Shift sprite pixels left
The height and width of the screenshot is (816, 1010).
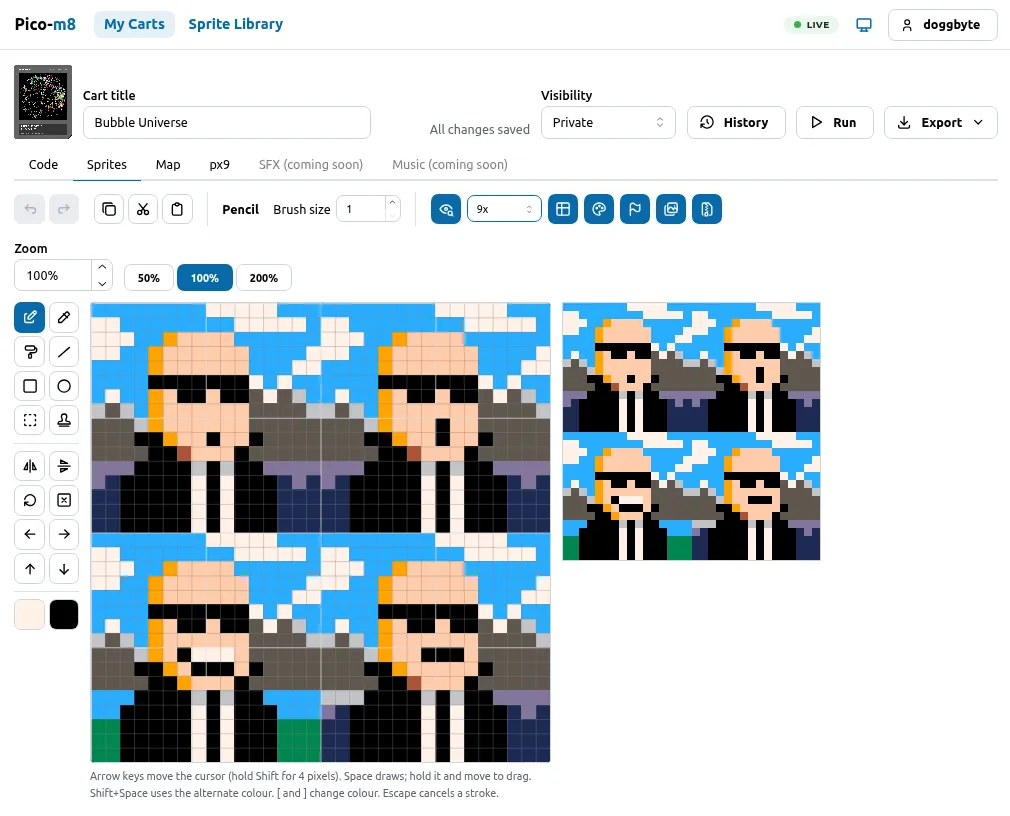pyautogui.click(x=30, y=534)
